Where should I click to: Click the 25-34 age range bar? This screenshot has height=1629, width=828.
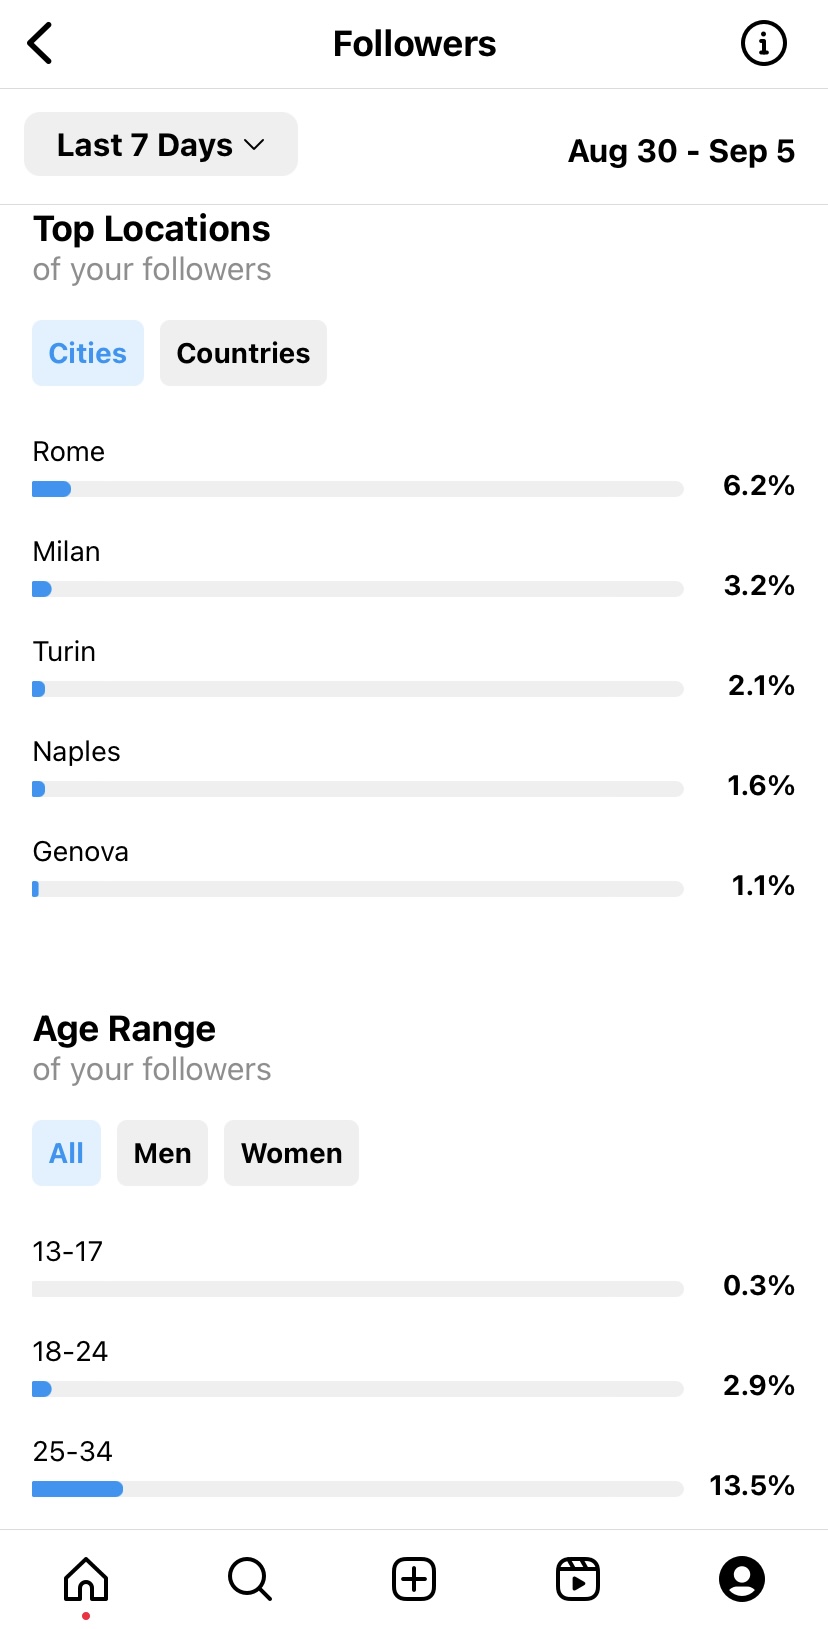358,1489
